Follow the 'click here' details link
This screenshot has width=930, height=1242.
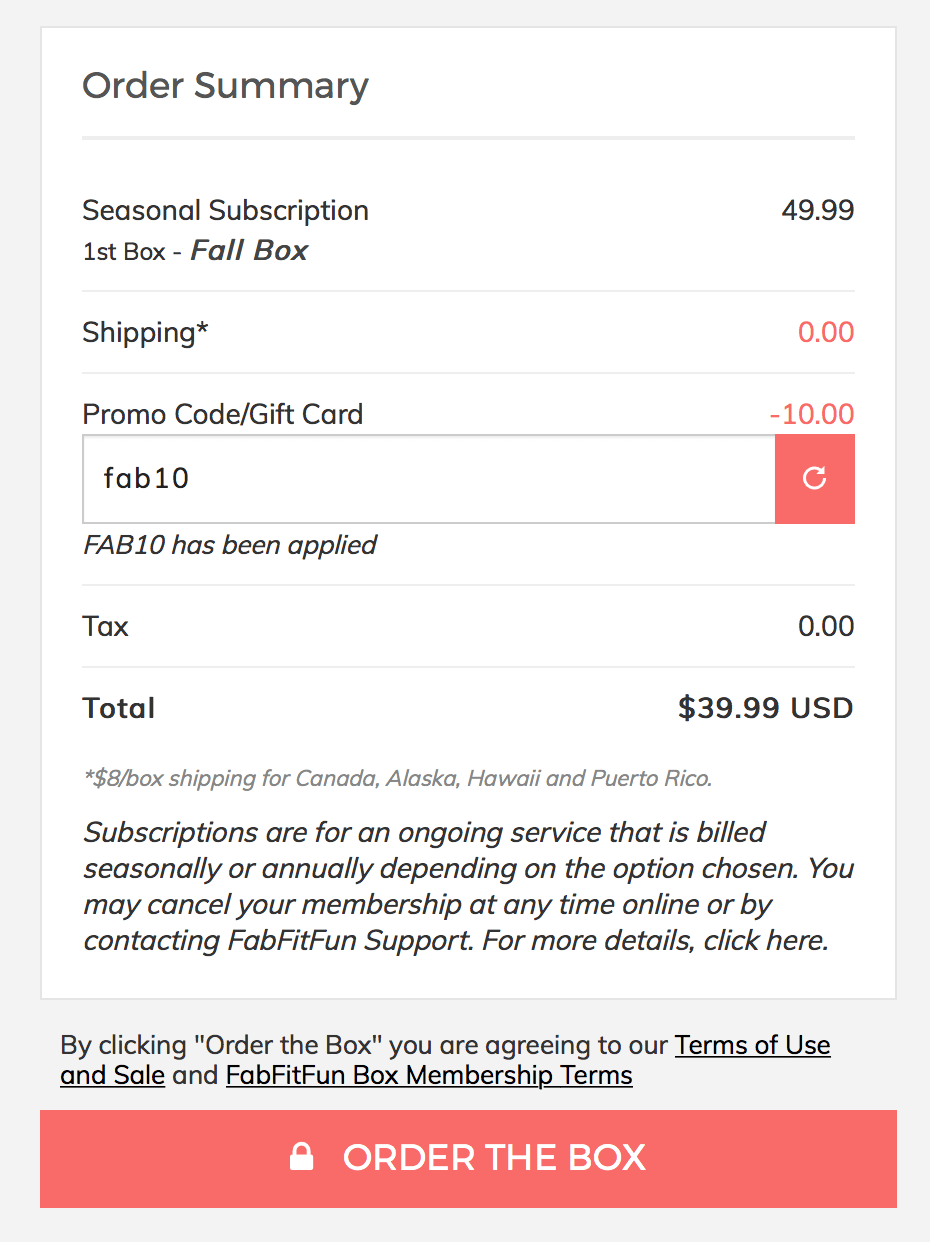[x=764, y=940]
